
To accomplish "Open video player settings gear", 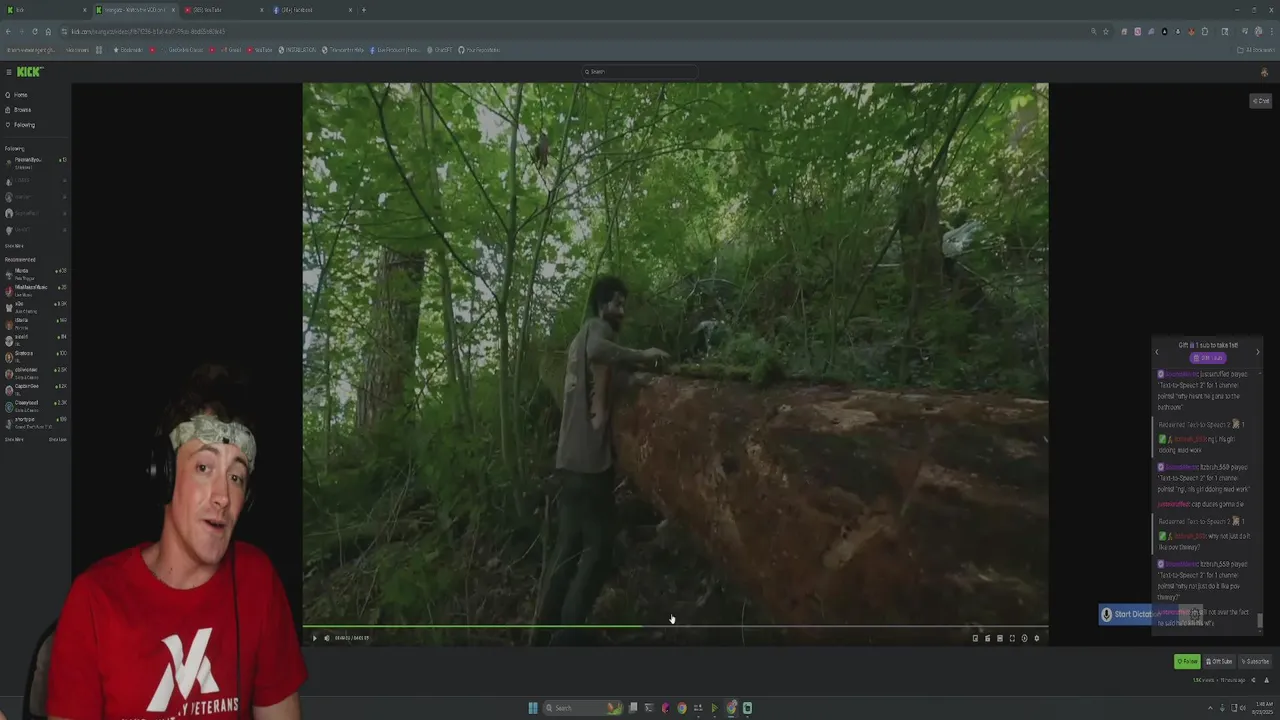I will pos(1036,638).
